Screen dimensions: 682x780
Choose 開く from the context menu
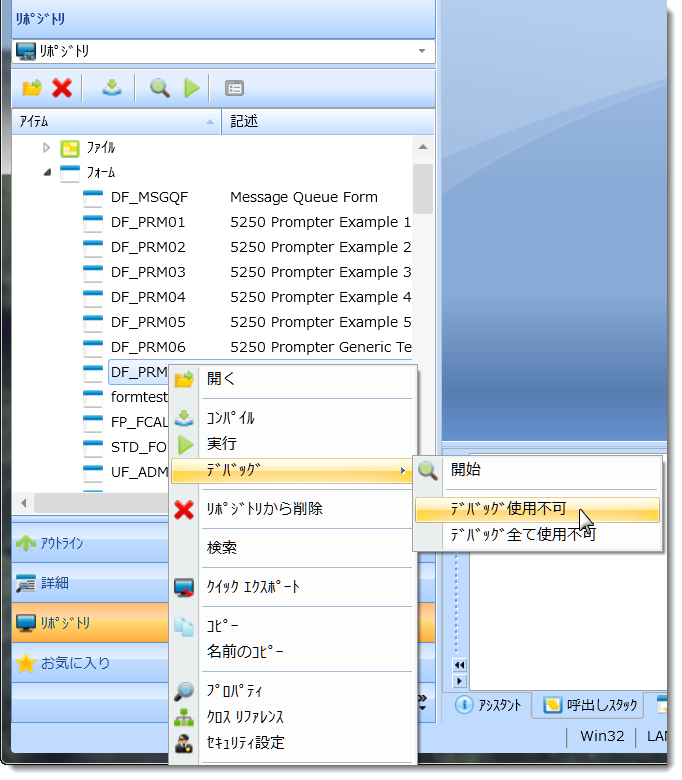(x=293, y=379)
